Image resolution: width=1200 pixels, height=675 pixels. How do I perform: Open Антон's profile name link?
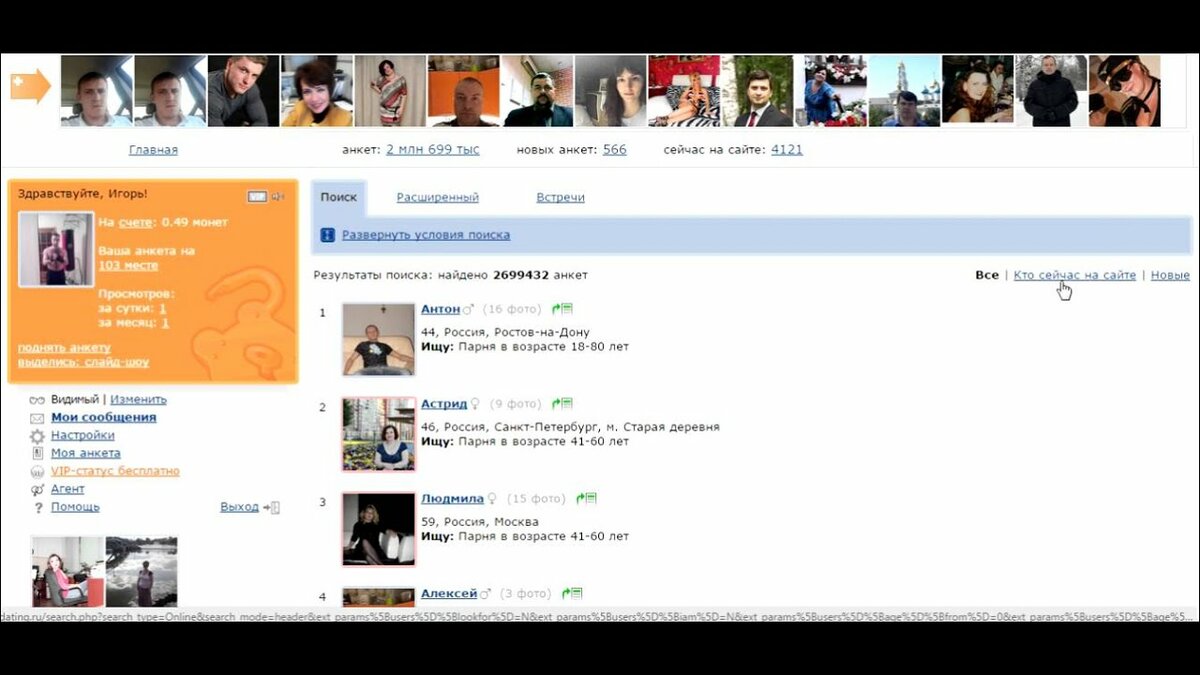[441, 309]
